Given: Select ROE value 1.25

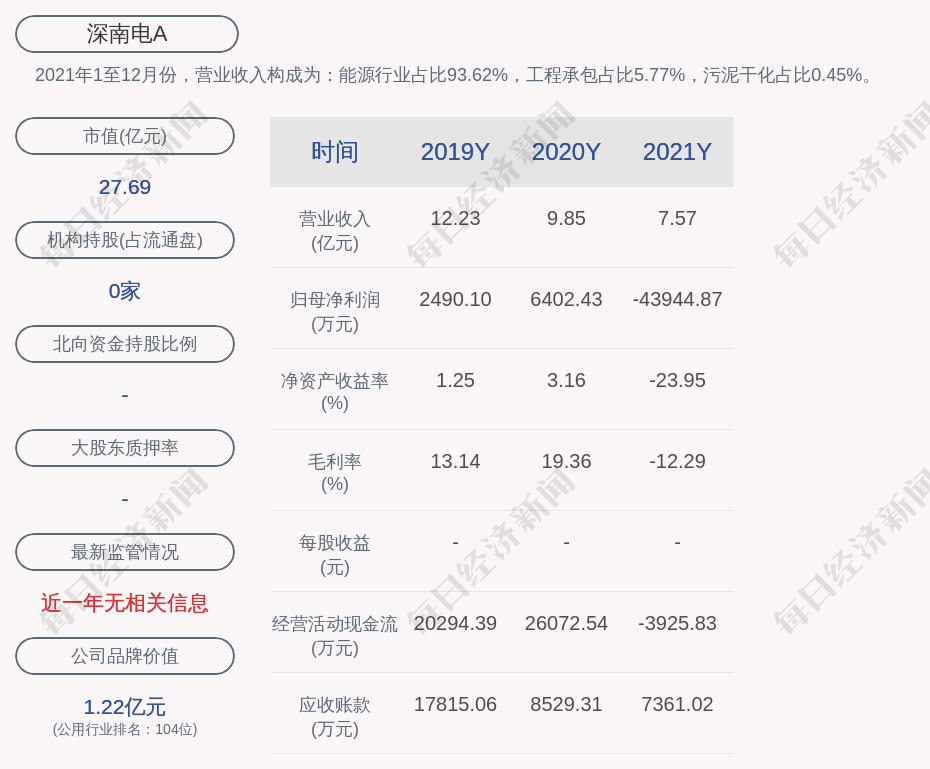Looking at the screenshot, I should 455,380.
